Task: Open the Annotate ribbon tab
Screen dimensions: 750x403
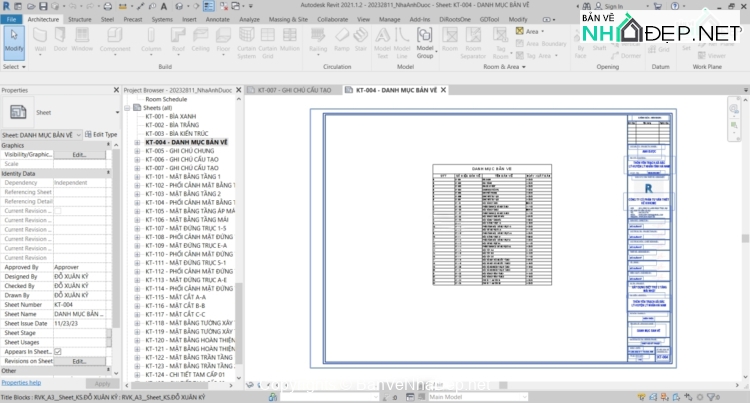Action: pyautogui.click(x=219, y=18)
